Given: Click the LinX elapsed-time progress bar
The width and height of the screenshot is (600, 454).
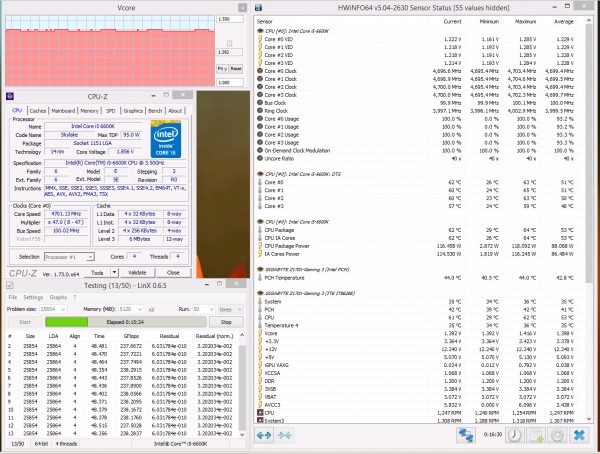Looking at the screenshot, I should (126, 322).
